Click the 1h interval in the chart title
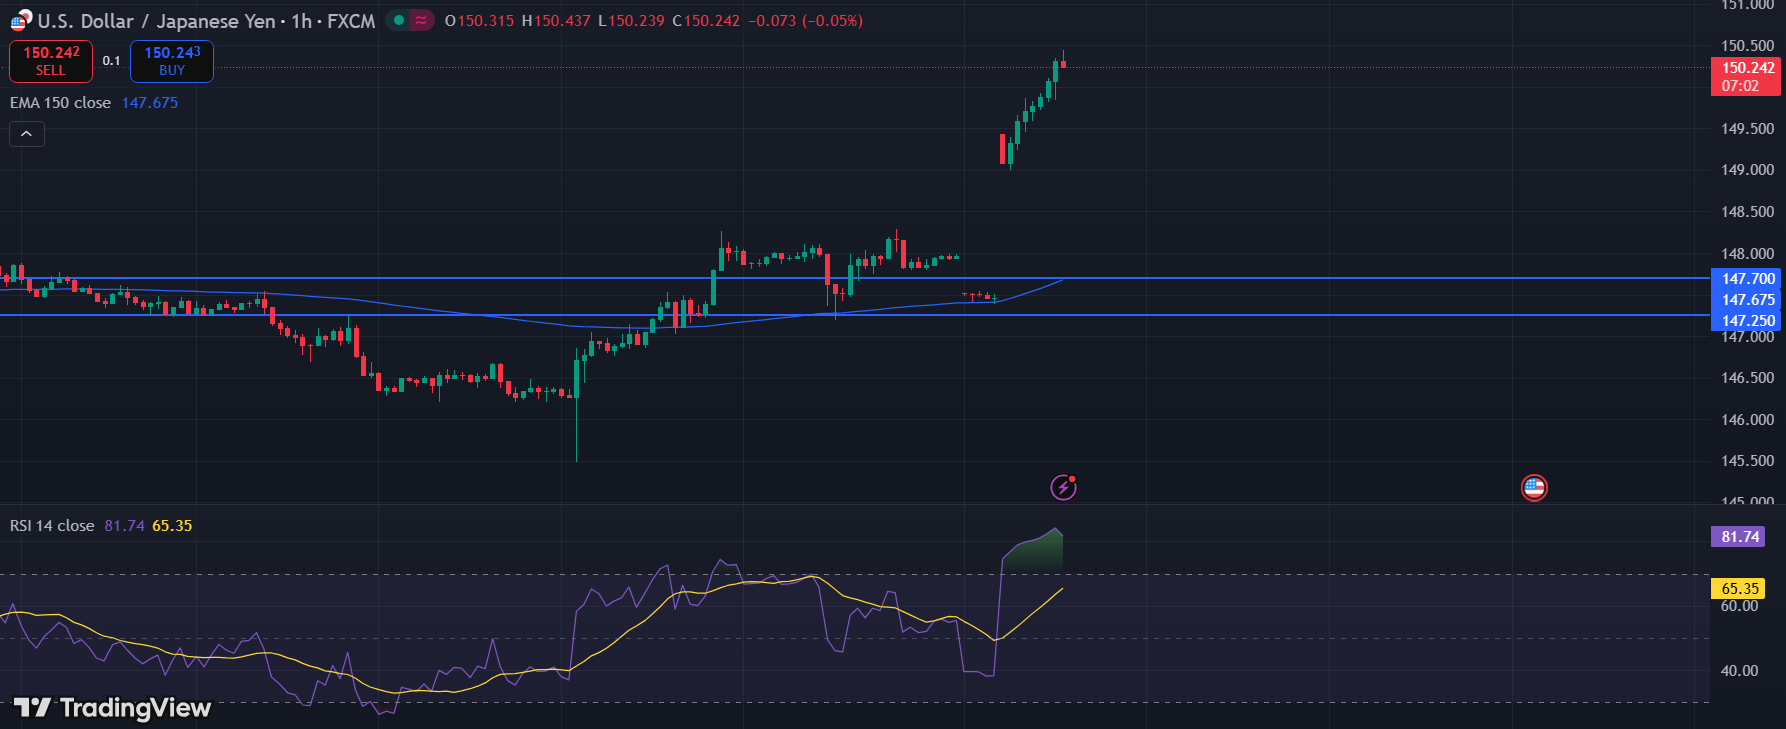This screenshot has width=1786, height=729. (301, 21)
